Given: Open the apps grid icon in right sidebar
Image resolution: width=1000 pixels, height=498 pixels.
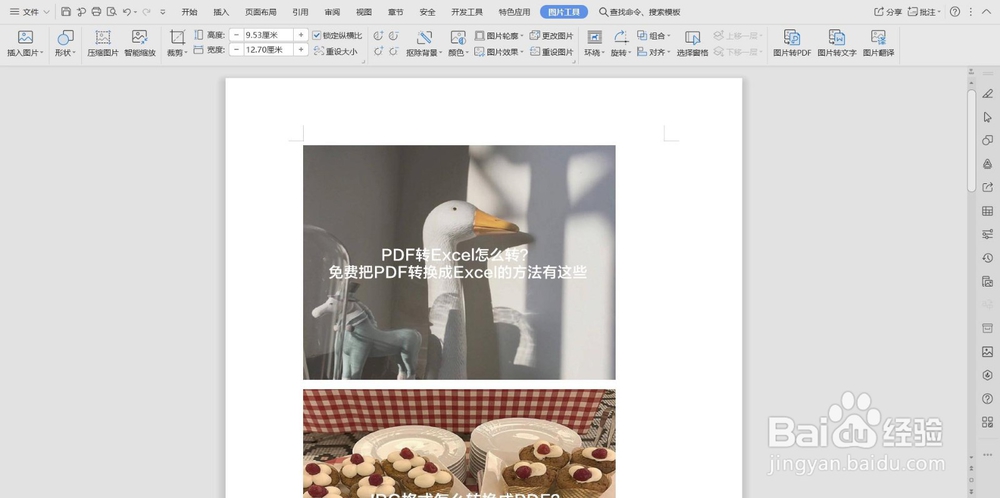Looking at the screenshot, I should pyautogui.click(x=987, y=421).
